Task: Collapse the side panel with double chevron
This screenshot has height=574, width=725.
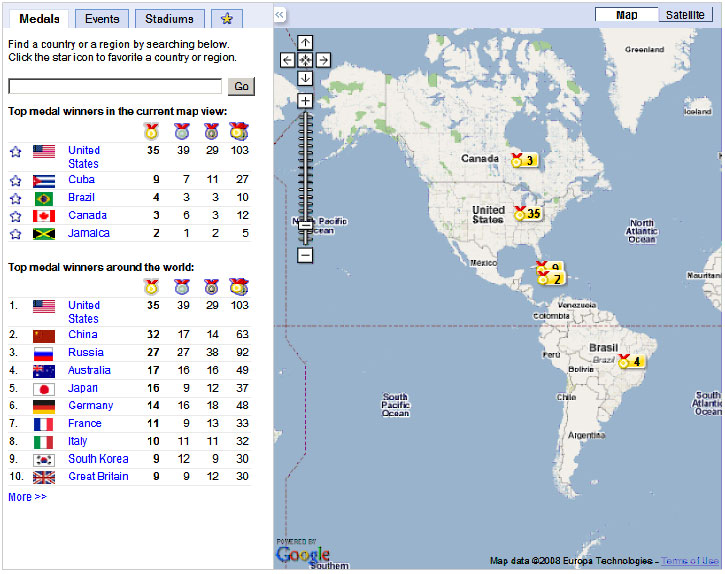Action: (x=279, y=15)
